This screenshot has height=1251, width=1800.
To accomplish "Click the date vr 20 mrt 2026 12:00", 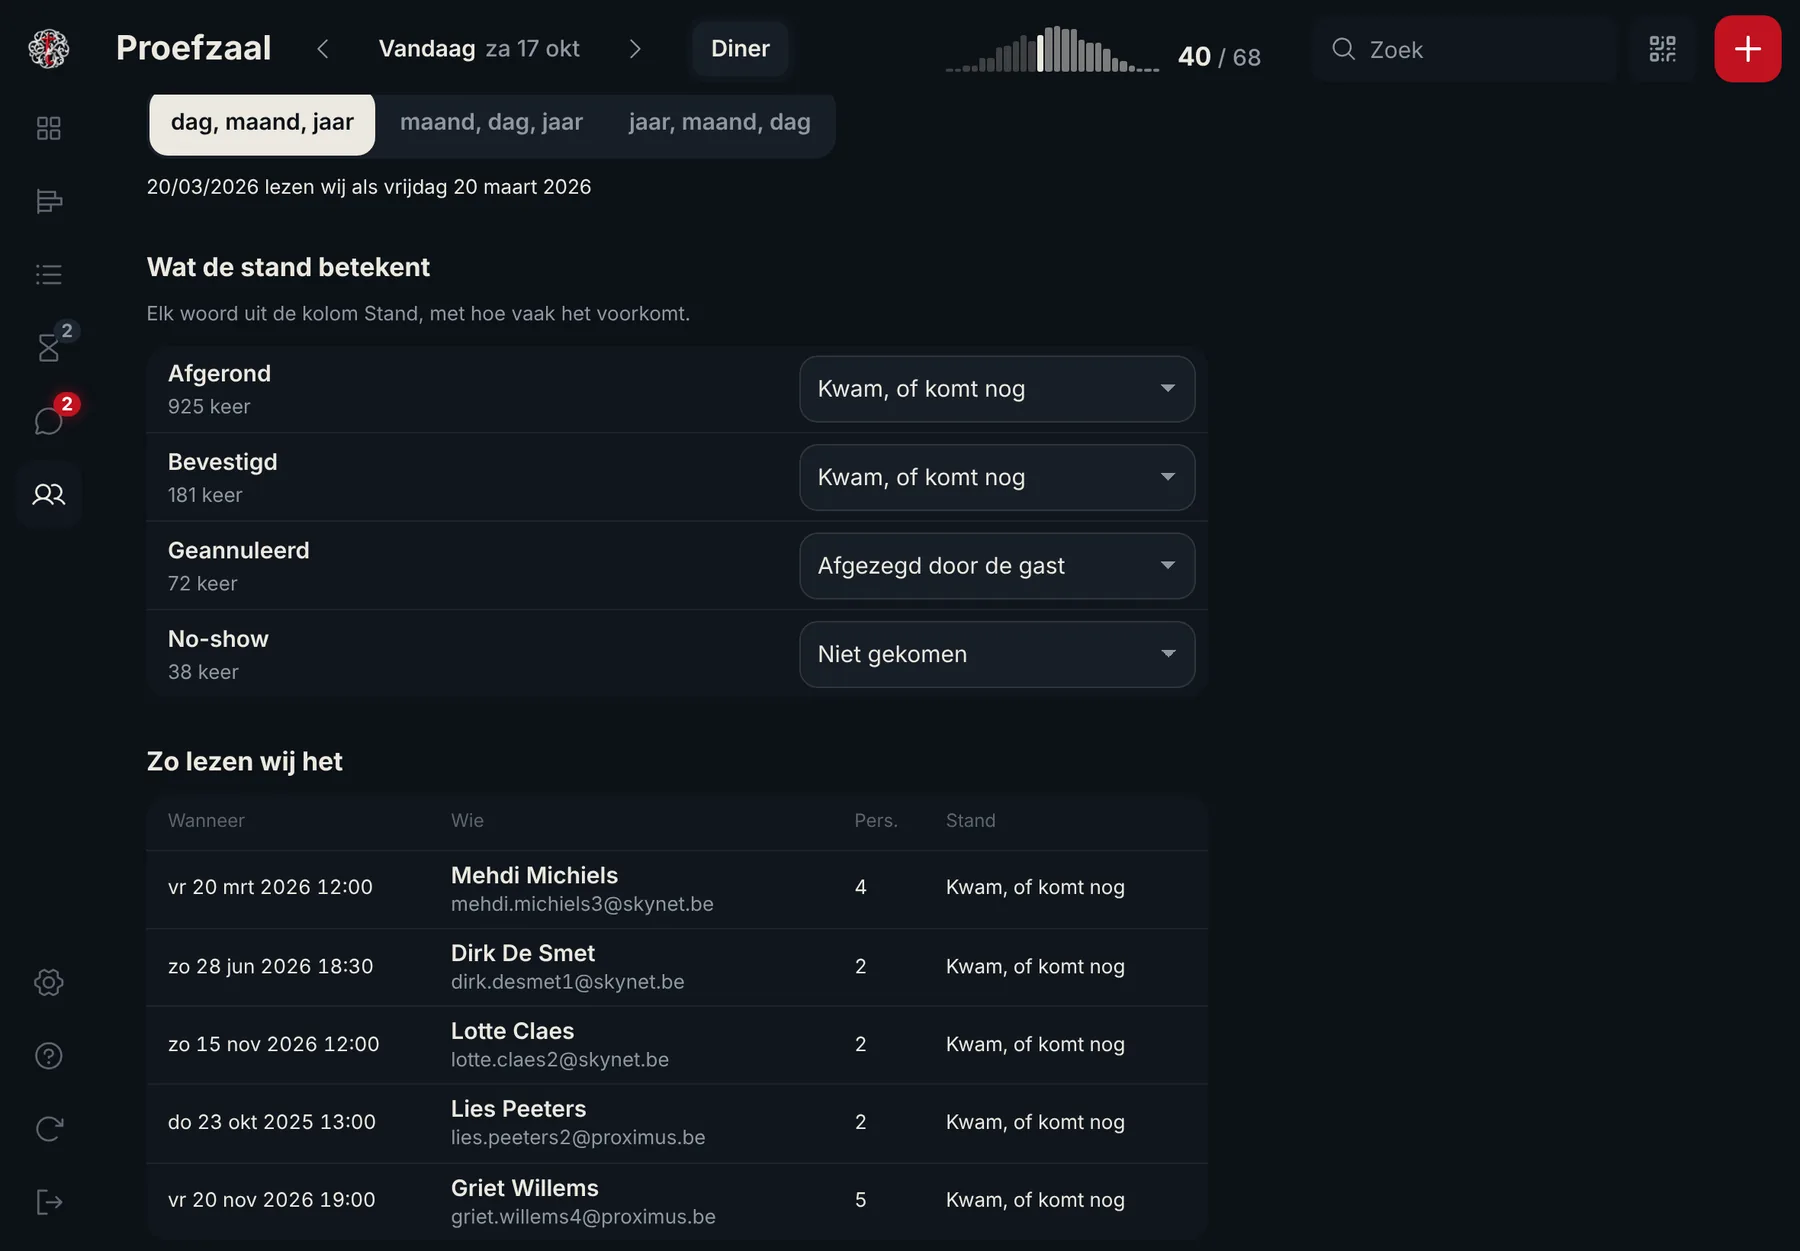I will tap(270, 887).
